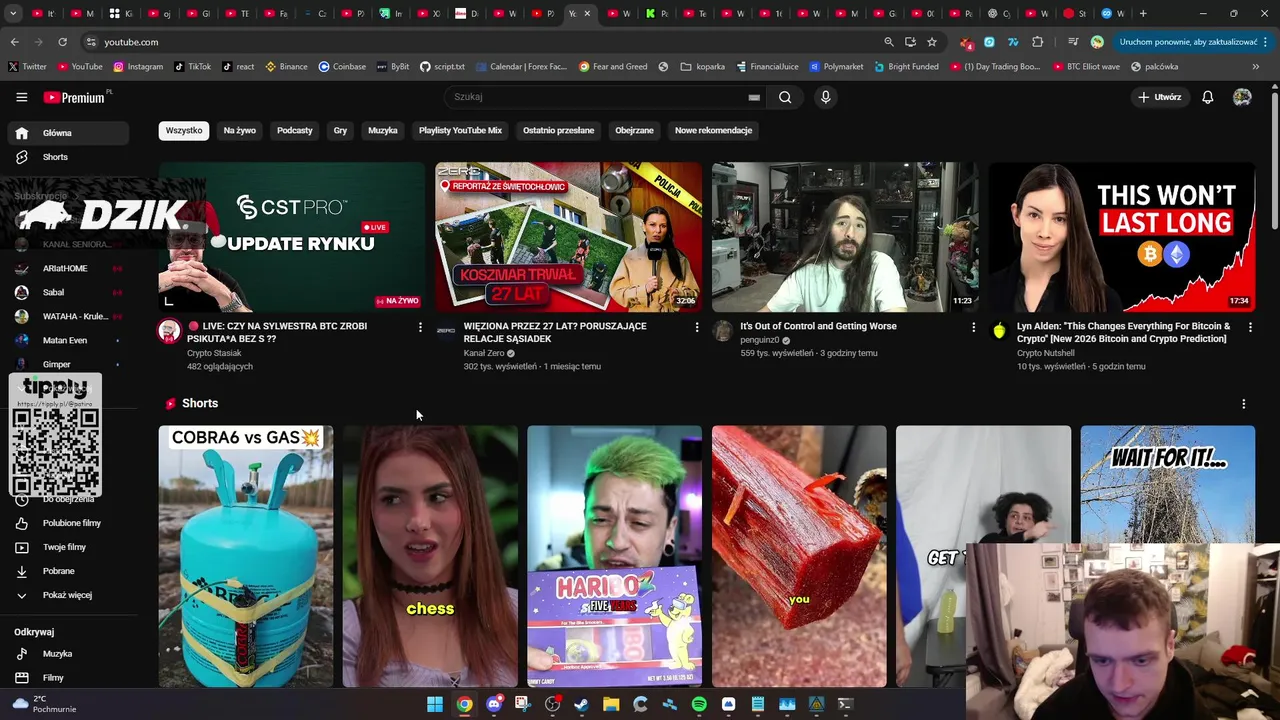
Task: Open Polubione filmy playlist
Action: [68, 523]
